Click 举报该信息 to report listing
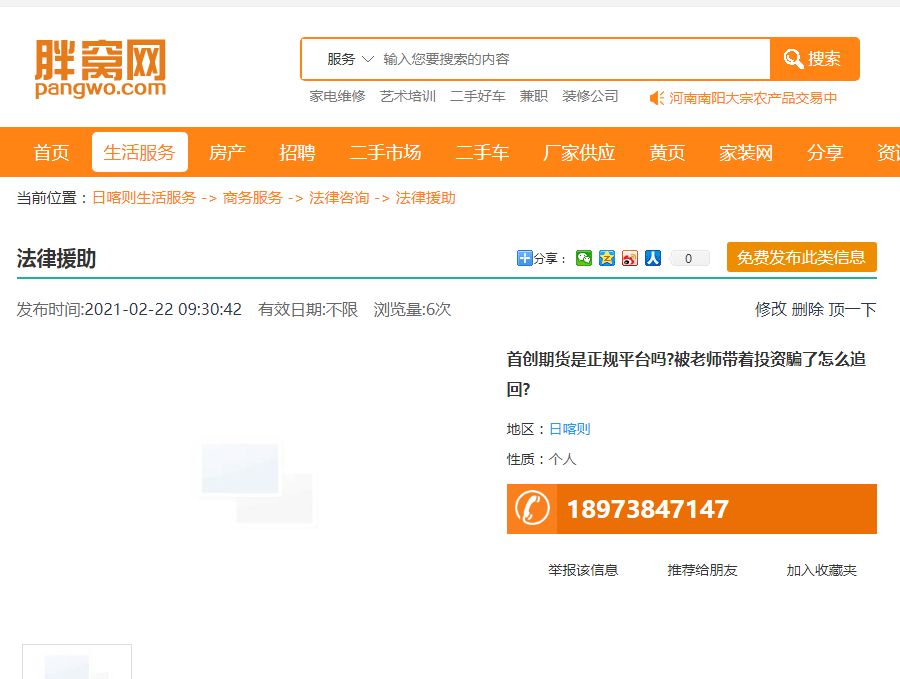 click(x=583, y=570)
